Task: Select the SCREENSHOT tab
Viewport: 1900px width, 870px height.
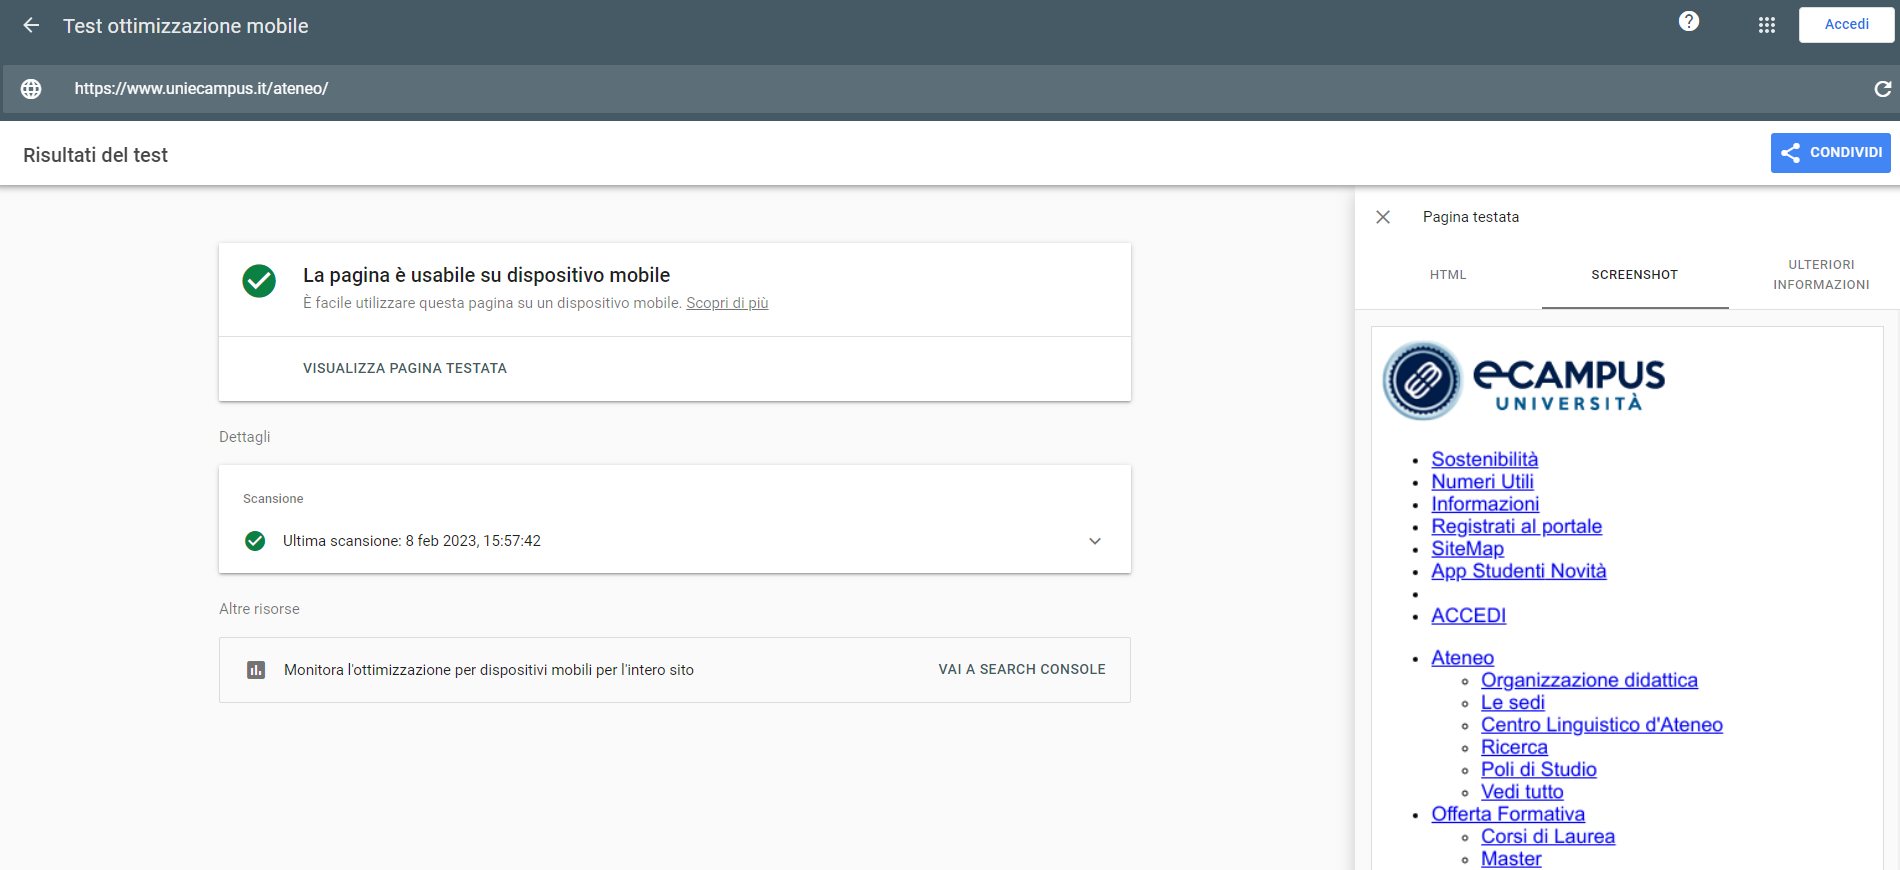Action: (x=1635, y=275)
